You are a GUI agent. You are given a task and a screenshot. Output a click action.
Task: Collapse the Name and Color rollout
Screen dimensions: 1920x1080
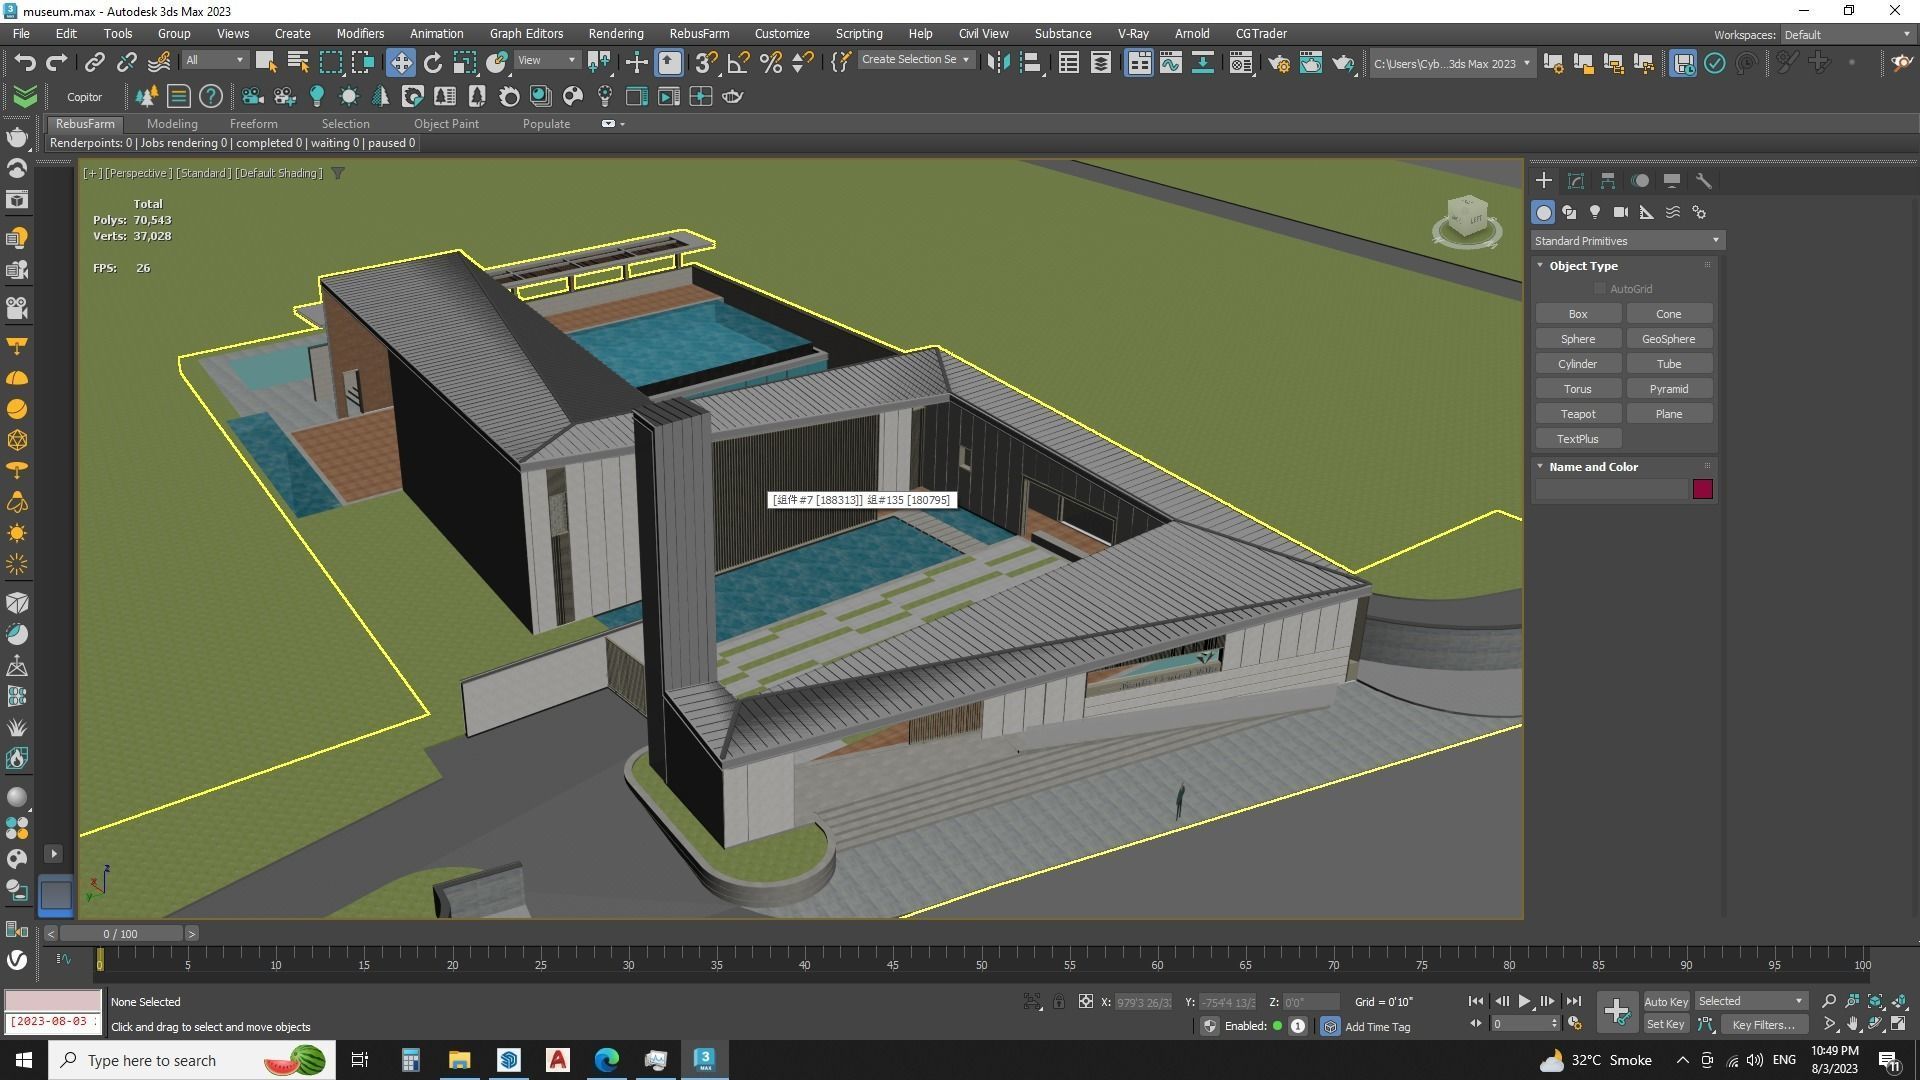tap(1540, 467)
